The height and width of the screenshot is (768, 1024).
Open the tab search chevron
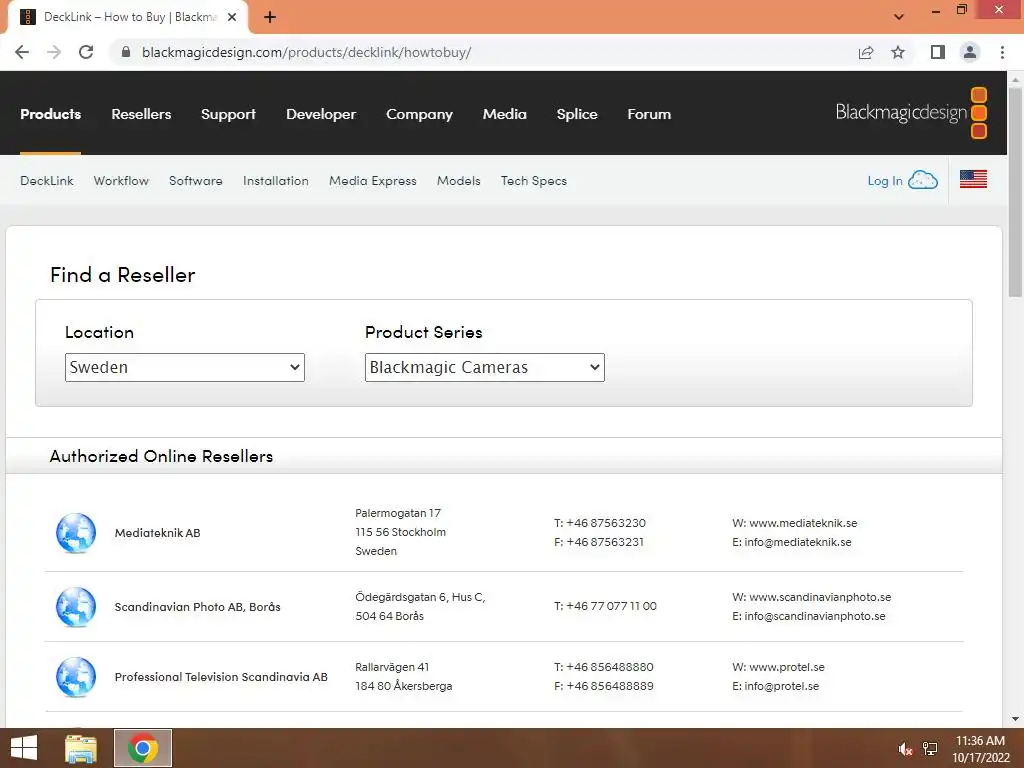899,17
